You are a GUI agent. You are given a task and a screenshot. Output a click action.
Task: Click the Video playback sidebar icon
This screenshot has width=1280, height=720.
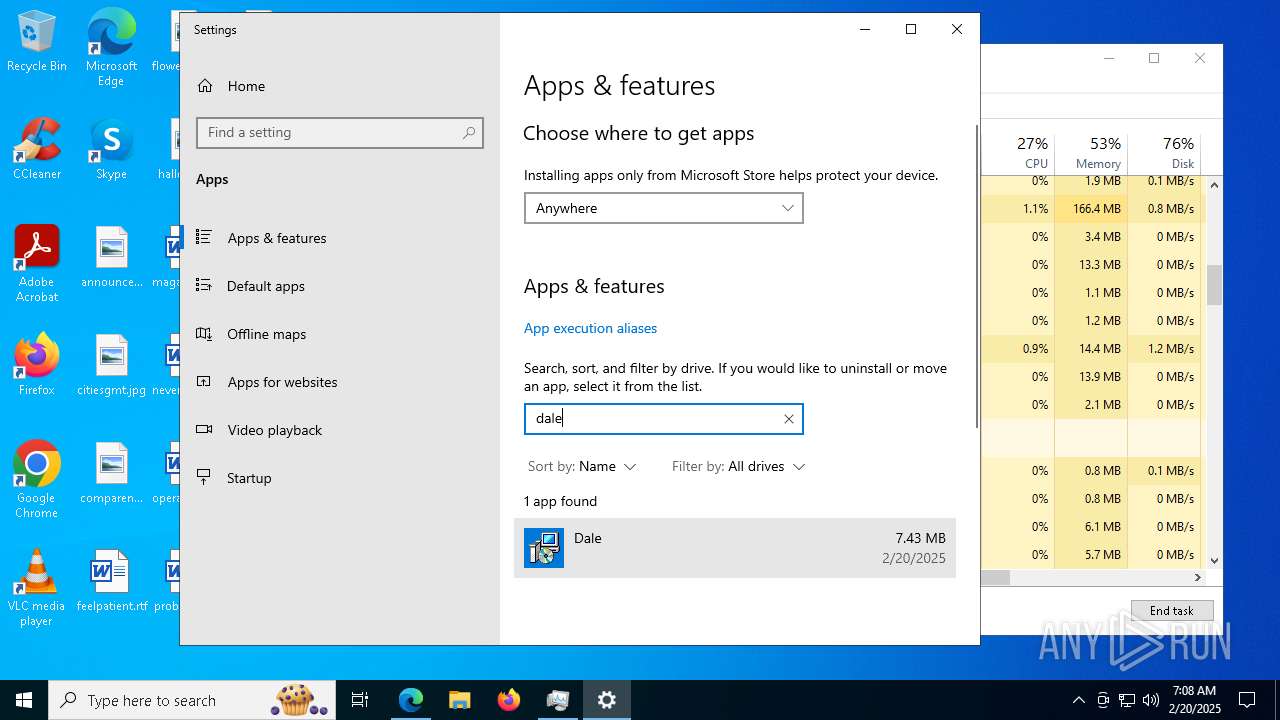(x=204, y=429)
